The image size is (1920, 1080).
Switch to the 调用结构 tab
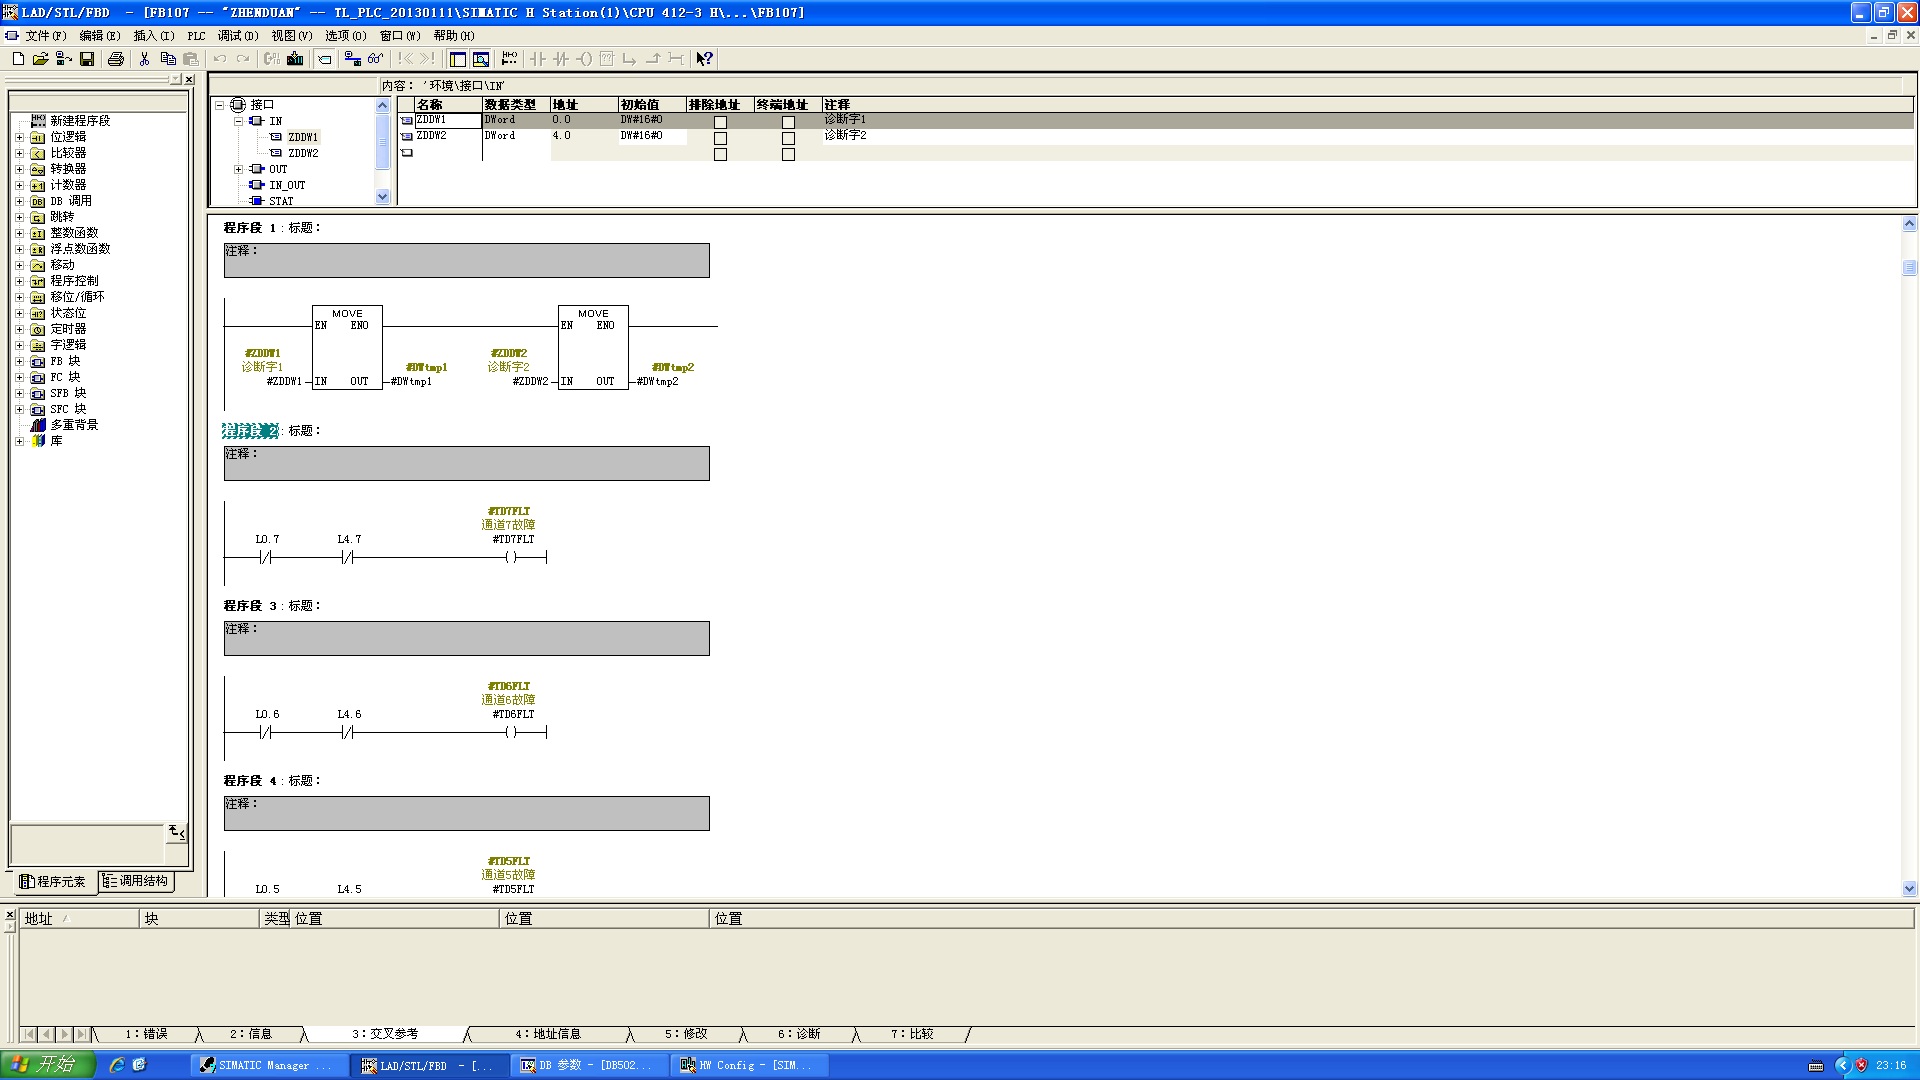(x=136, y=881)
